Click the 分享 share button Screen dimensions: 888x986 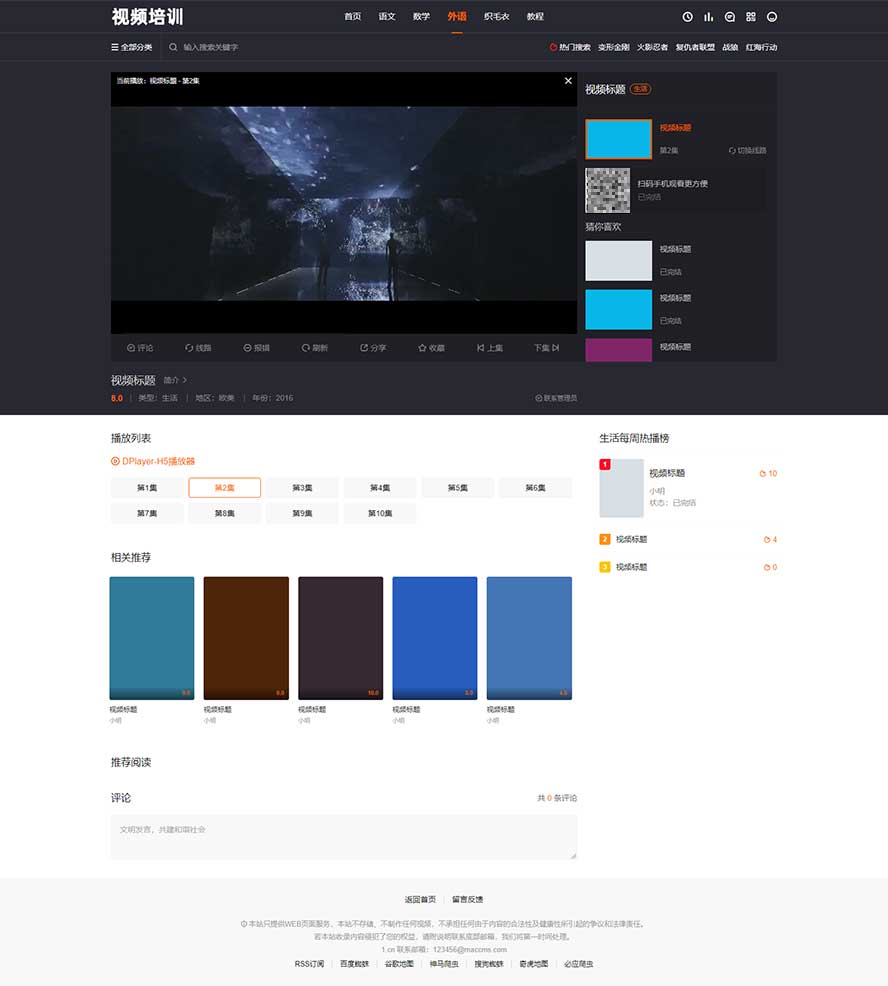[373, 348]
